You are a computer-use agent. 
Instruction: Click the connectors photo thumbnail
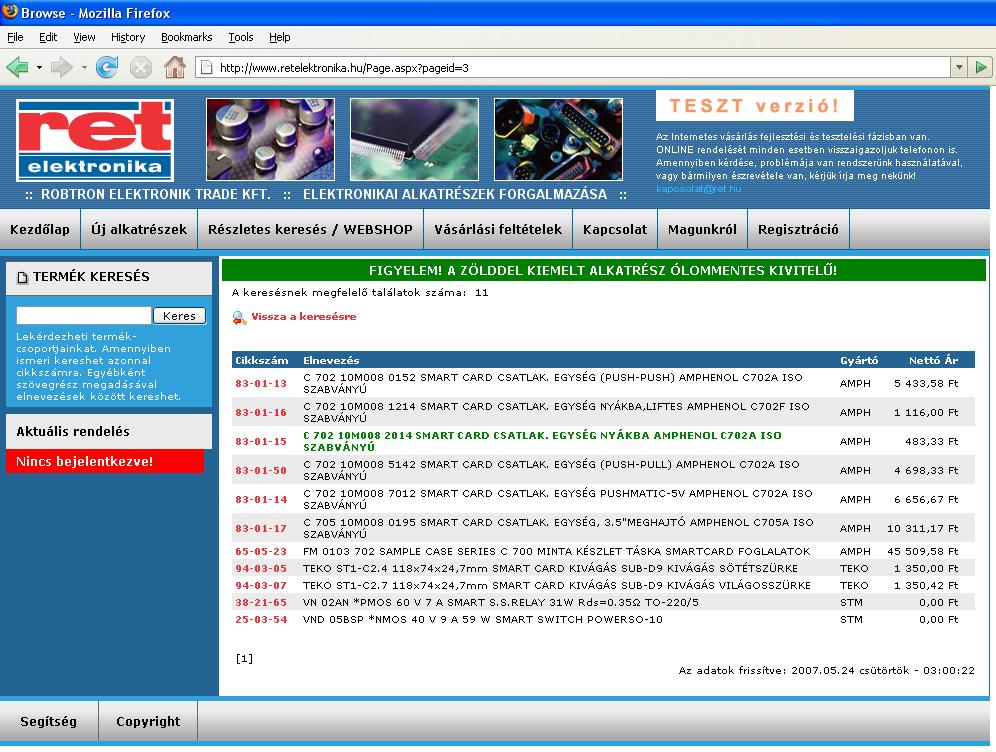558,139
